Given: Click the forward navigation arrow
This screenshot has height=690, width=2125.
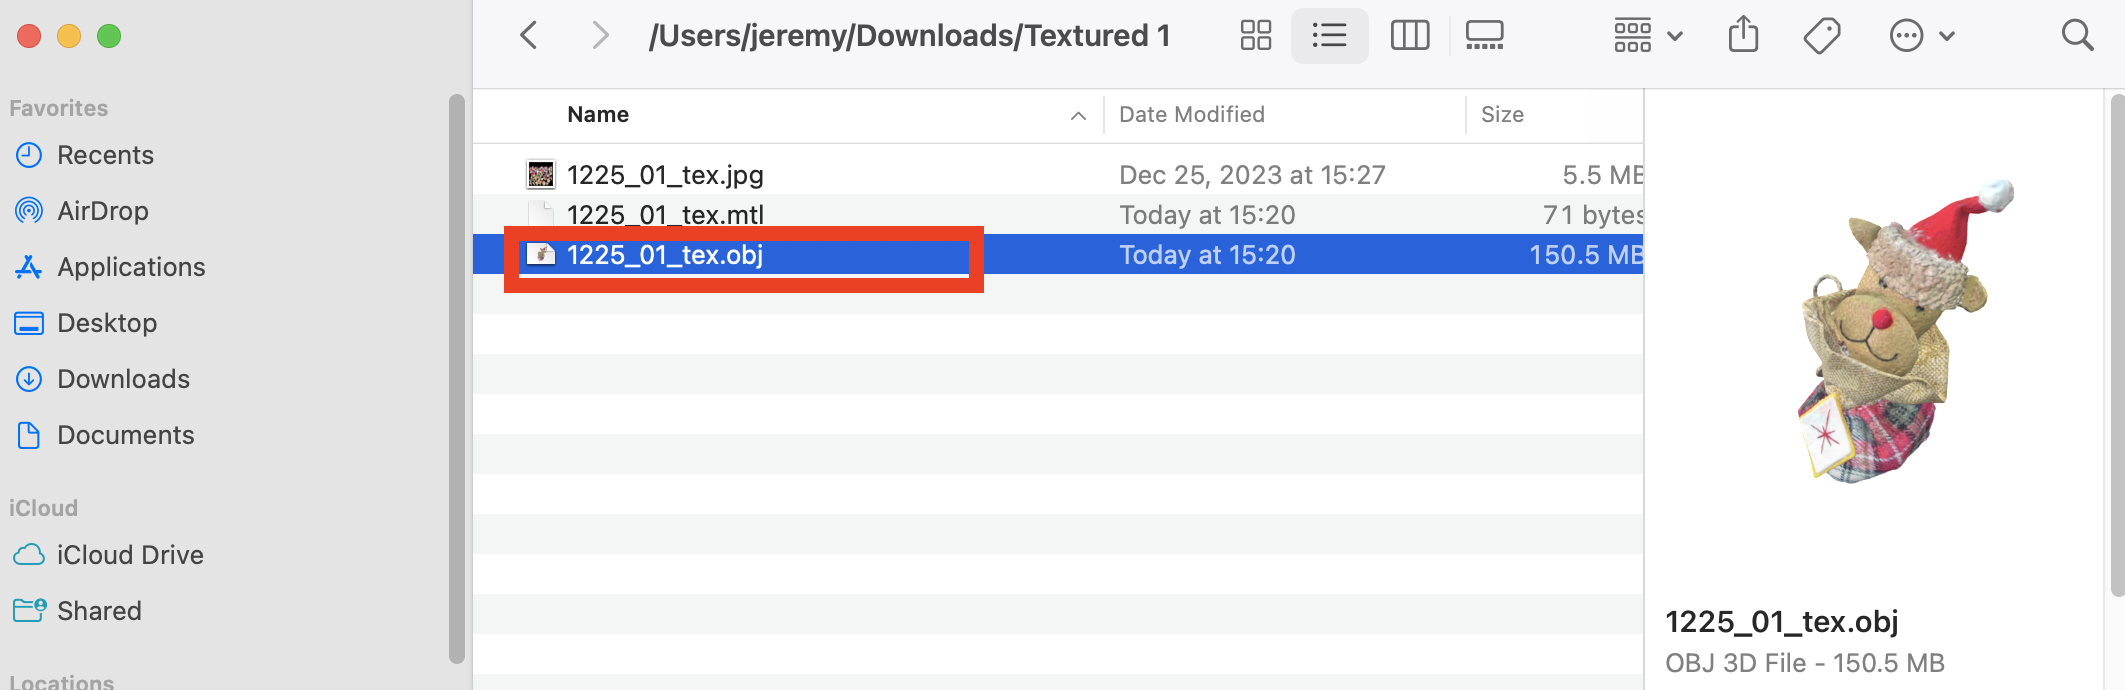Looking at the screenshot, I should coord(599,36).
